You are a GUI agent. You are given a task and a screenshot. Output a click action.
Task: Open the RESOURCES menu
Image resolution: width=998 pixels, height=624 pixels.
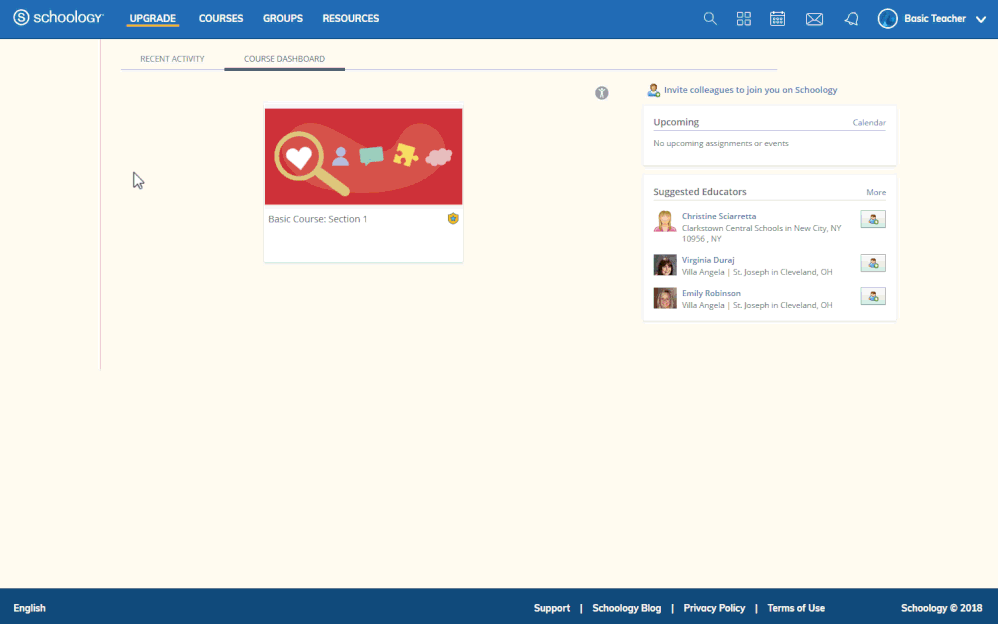tap(351, 18)
